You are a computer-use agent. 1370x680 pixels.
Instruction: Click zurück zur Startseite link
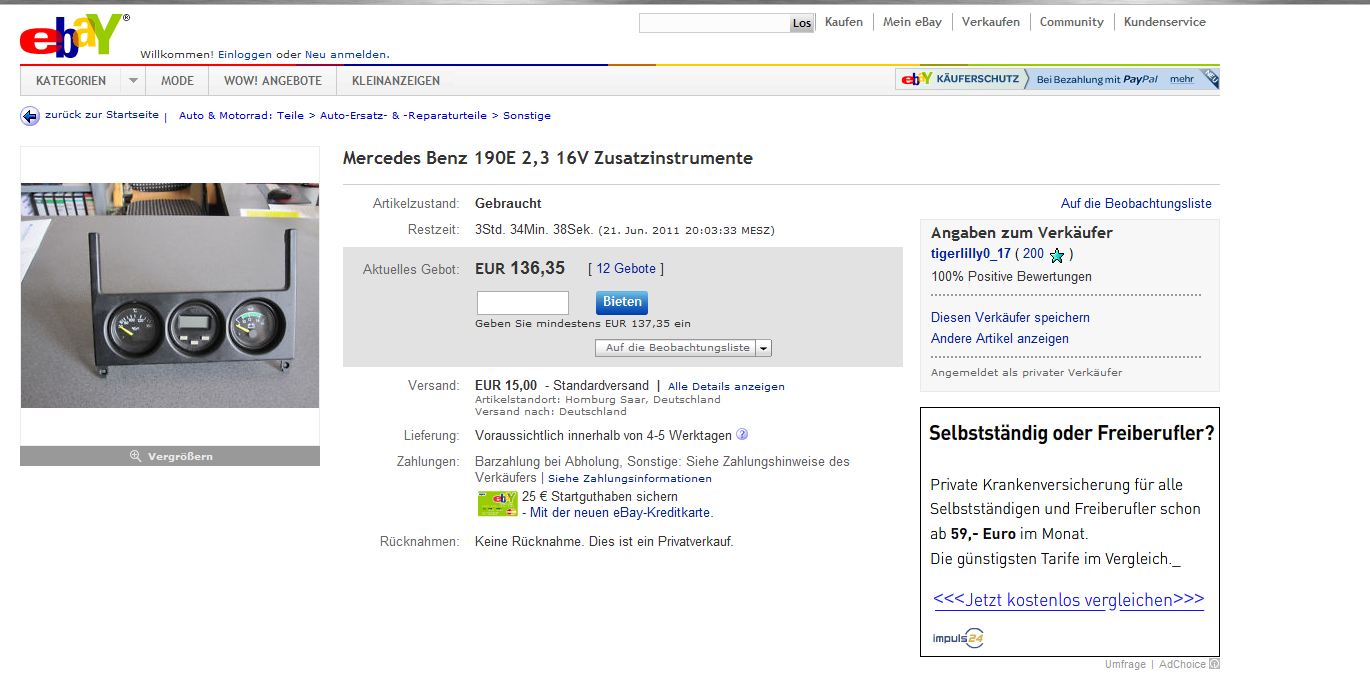pos(102,115)
